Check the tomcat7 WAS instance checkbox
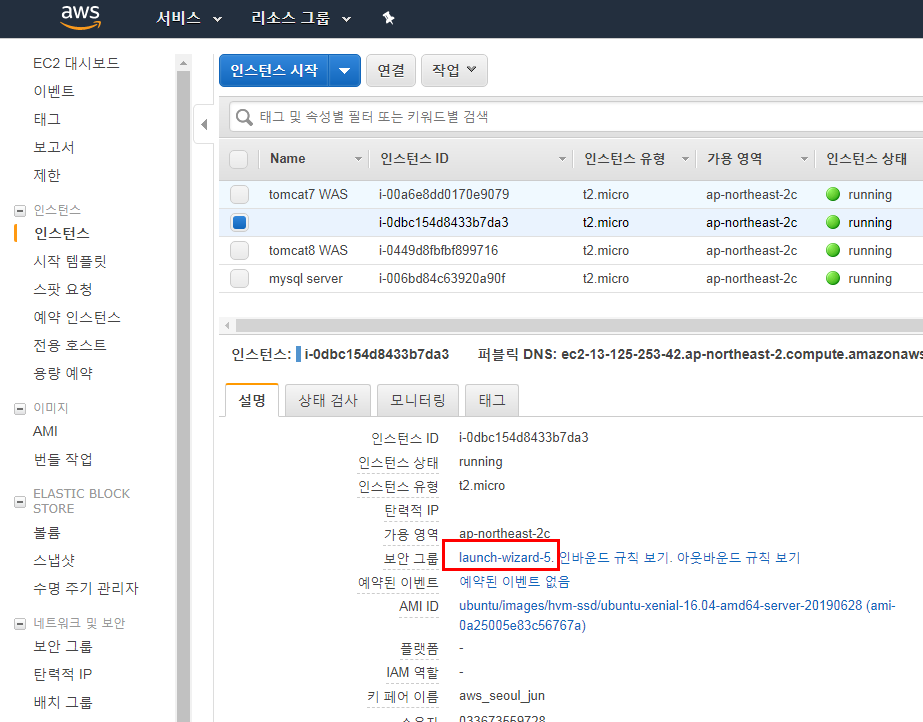Viewport: 923px width, 722px height. (239, 194)
